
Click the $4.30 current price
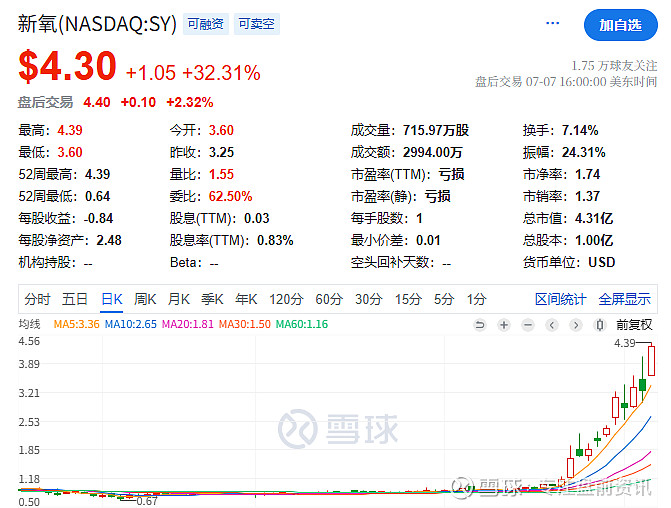(x=67, y=66)
